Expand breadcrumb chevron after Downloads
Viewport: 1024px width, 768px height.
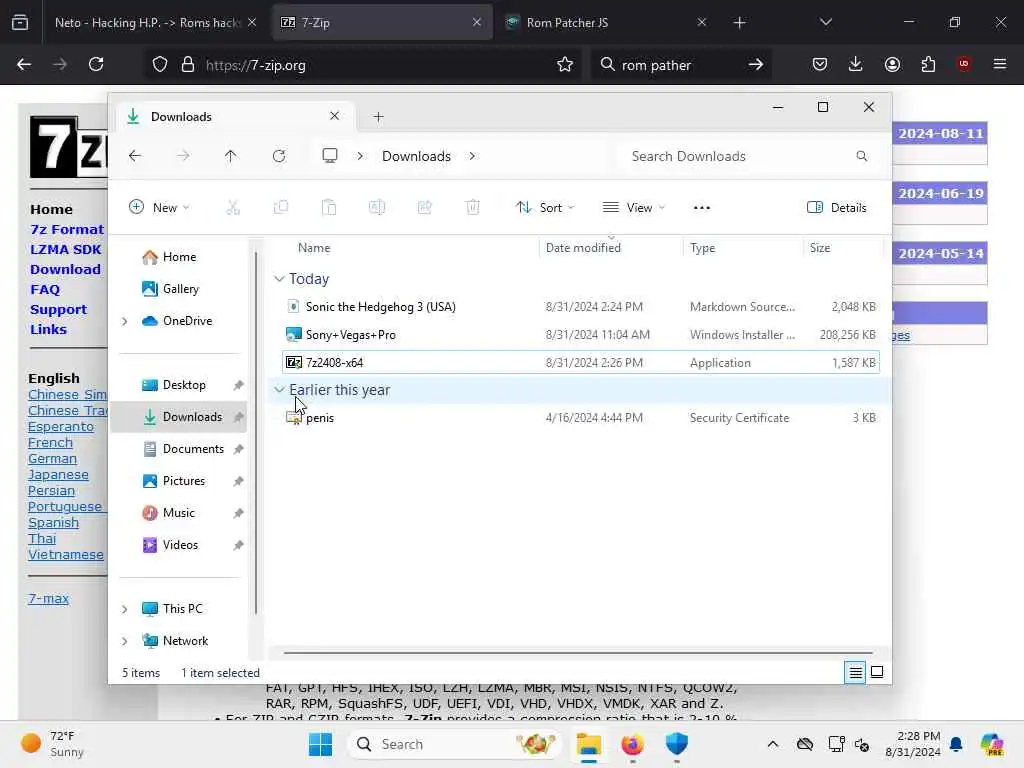472,156
